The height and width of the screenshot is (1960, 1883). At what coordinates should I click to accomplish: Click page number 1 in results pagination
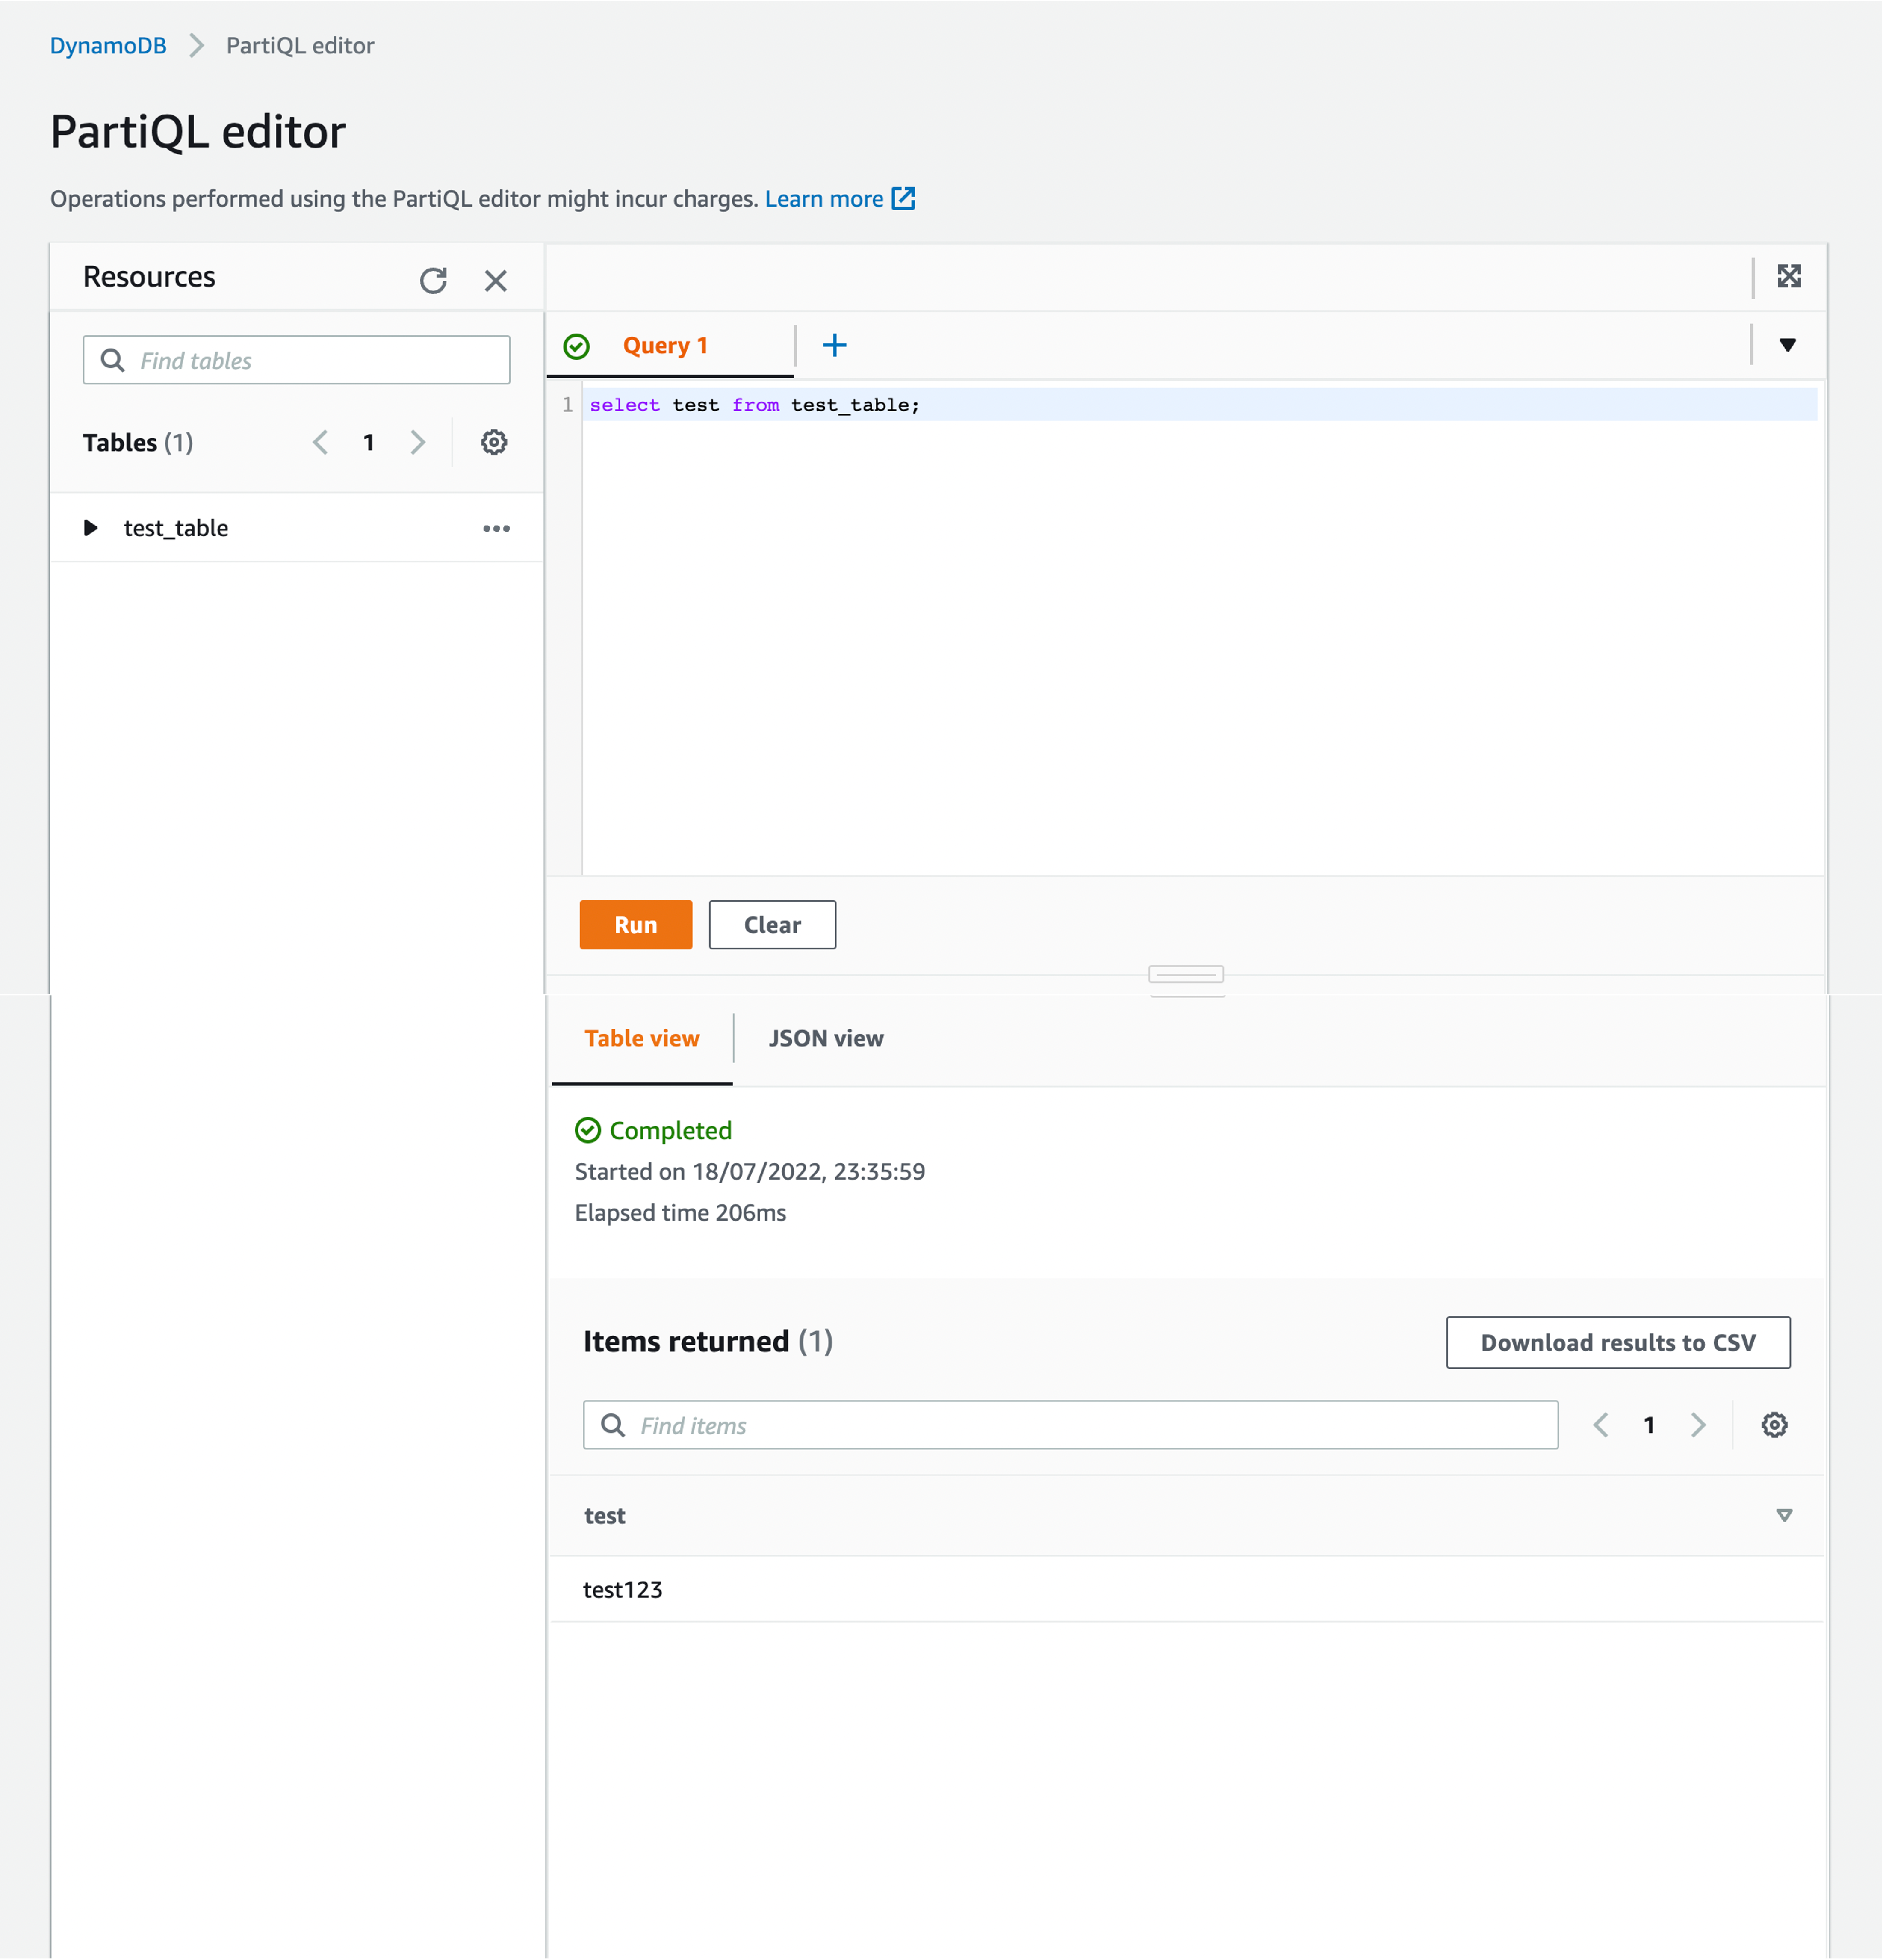coord(1649,1425)
